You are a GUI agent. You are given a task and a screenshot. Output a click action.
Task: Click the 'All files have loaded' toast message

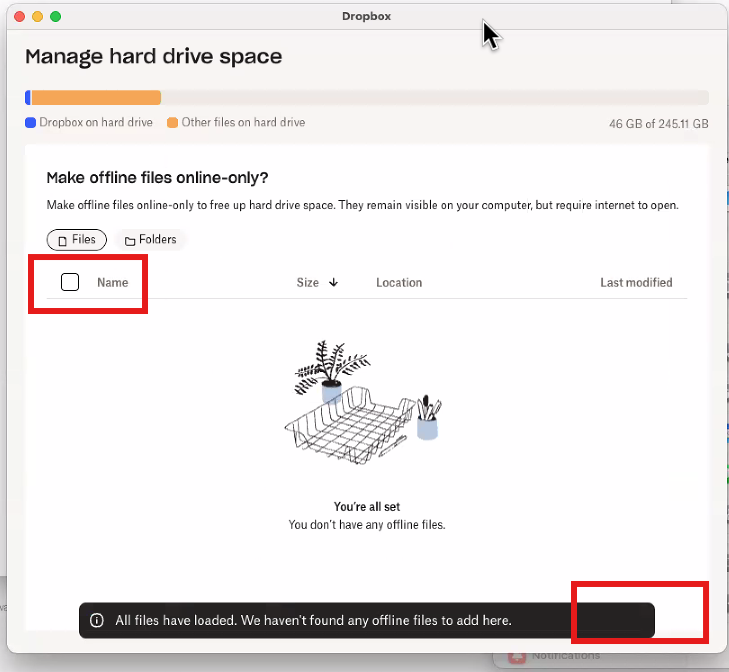[313, 621]
